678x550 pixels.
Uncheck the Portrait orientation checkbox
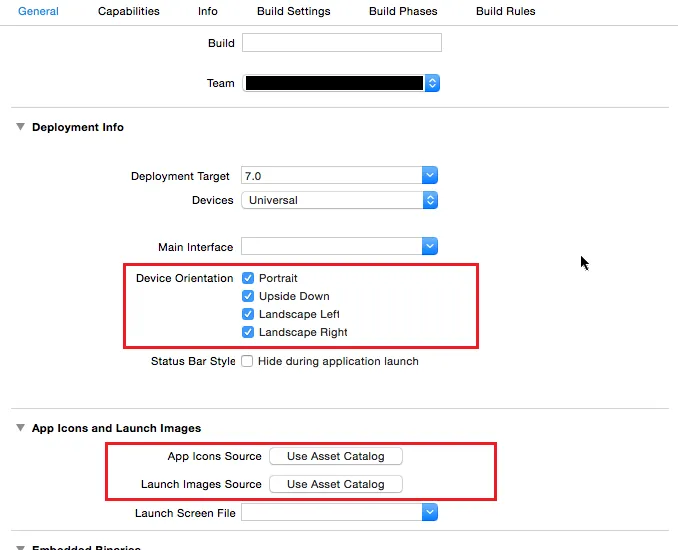point(248,278)
